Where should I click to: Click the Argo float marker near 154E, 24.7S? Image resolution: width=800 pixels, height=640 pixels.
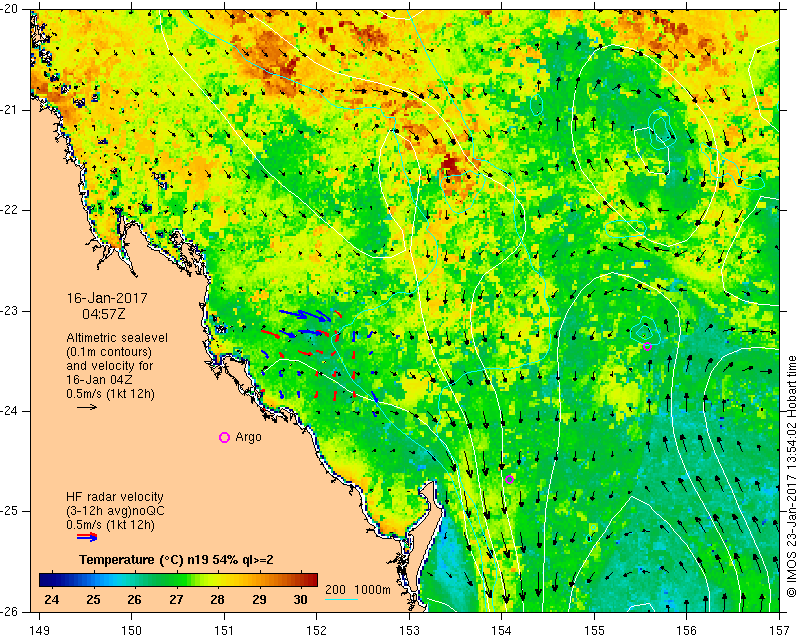click(x=509, y=479)
